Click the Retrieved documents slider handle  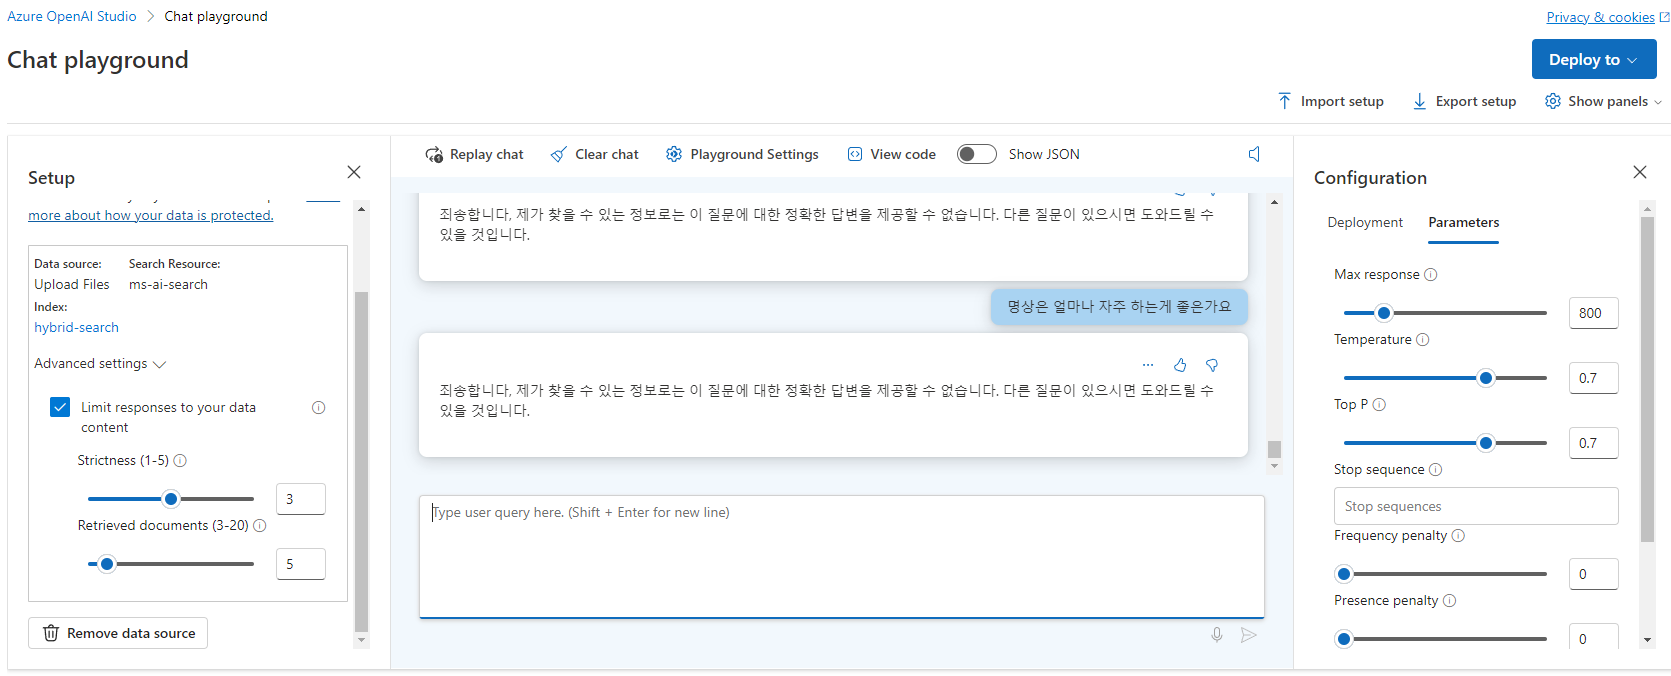tap(107, 564)
